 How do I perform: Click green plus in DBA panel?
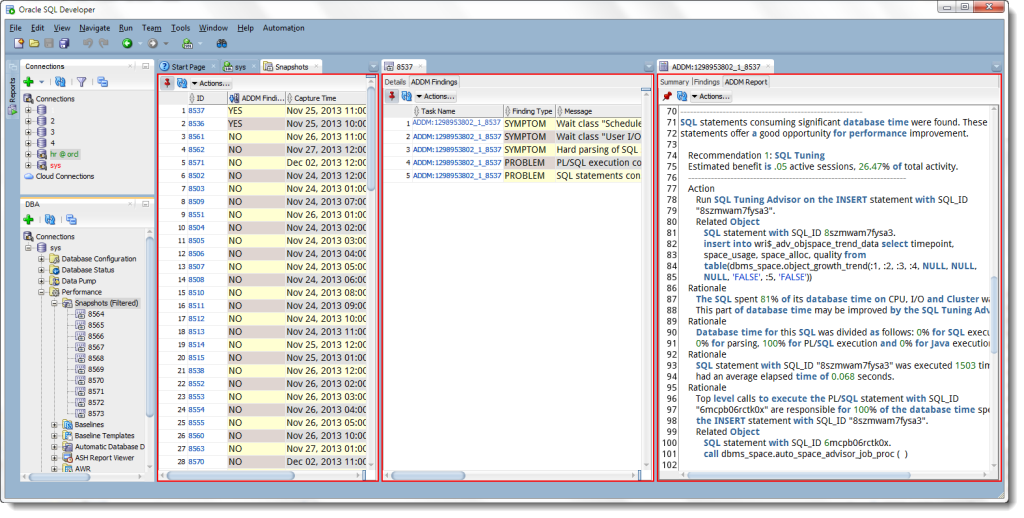[28, 219]
